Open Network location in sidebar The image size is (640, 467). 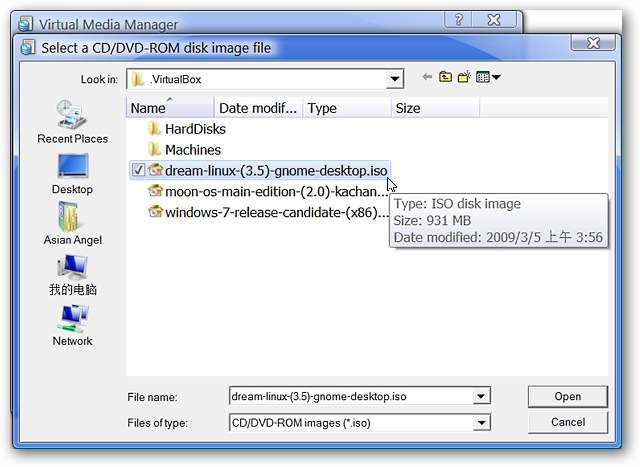[x=72, y=326]
